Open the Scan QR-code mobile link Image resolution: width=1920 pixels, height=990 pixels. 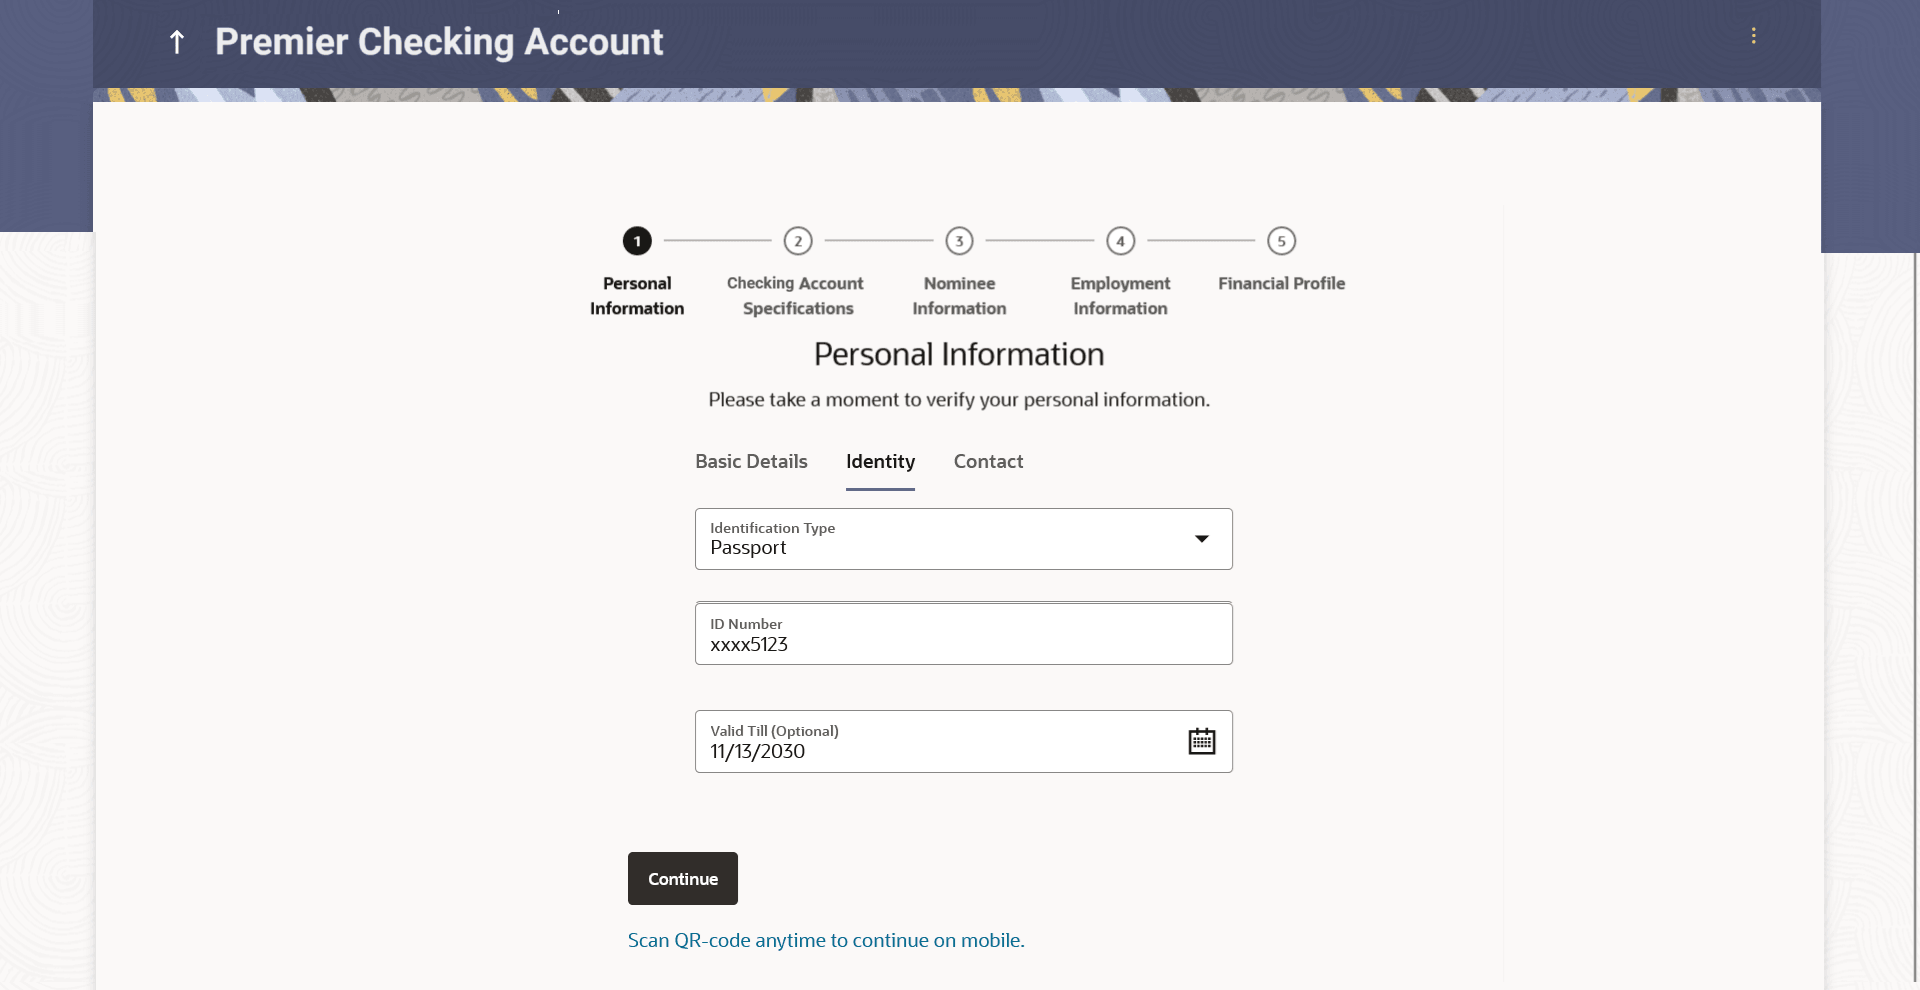(x=826, y=940)
